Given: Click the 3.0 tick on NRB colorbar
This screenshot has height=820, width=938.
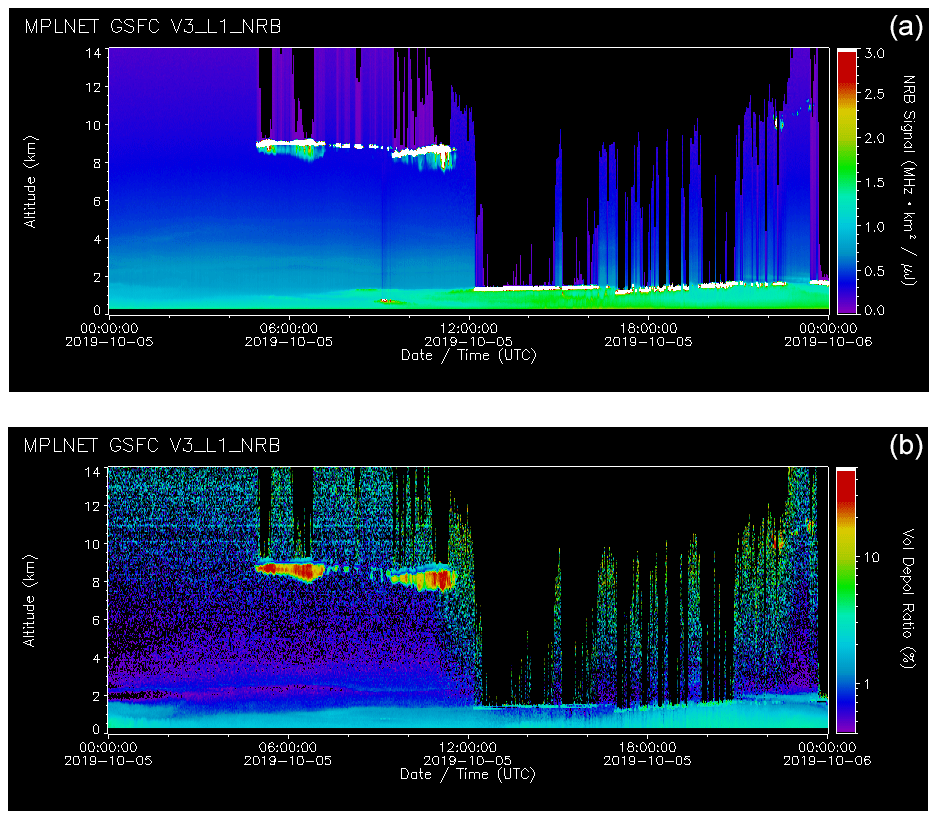Looking at the screenshot, I should click(876, 52).
